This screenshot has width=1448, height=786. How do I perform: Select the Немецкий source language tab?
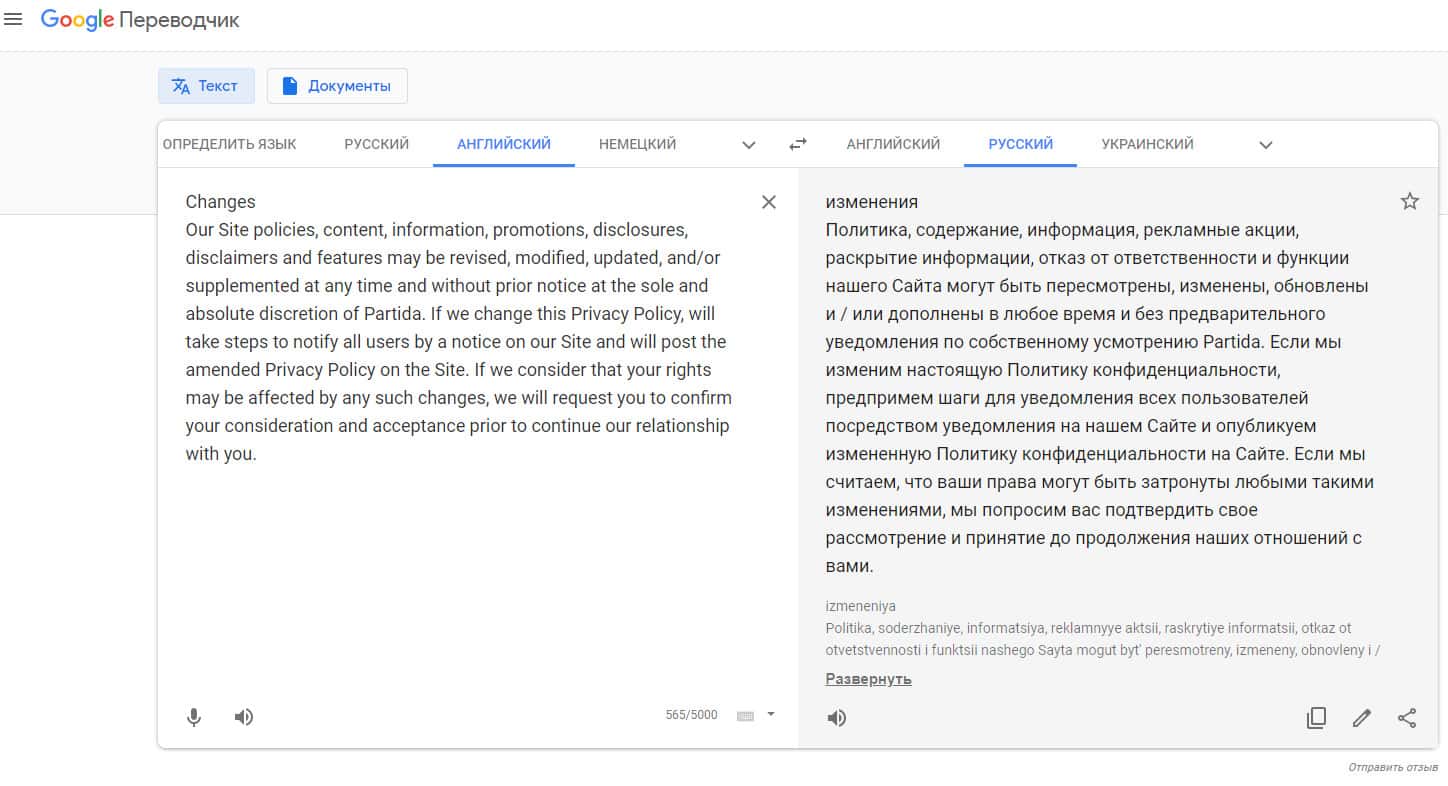pos(637,144)
